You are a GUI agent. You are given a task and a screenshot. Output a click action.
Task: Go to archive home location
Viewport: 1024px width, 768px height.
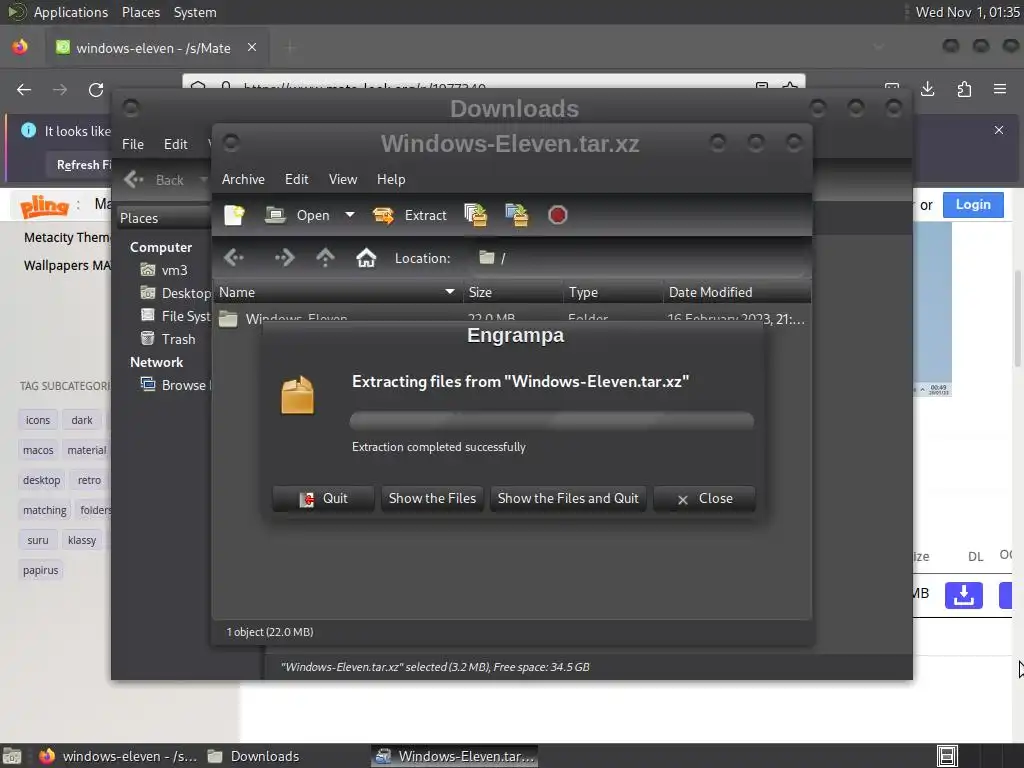pos(366,258)
